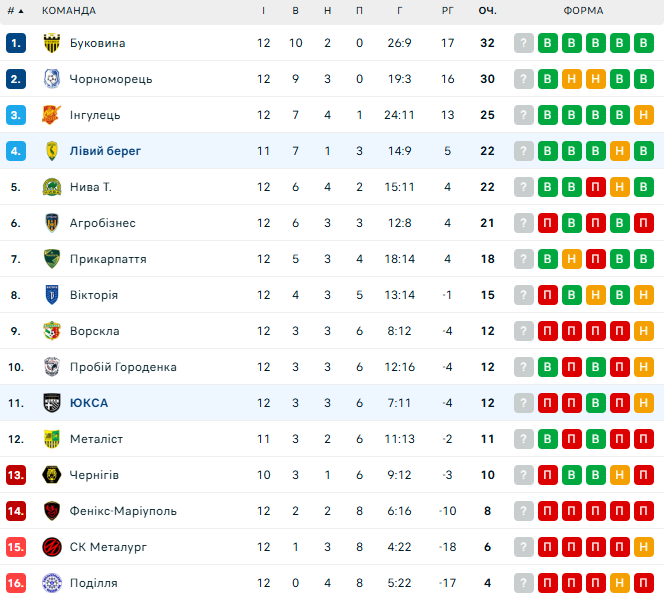664x599 pixels.
Task: Click the Інгулець team crest
Action: point(52,115)
